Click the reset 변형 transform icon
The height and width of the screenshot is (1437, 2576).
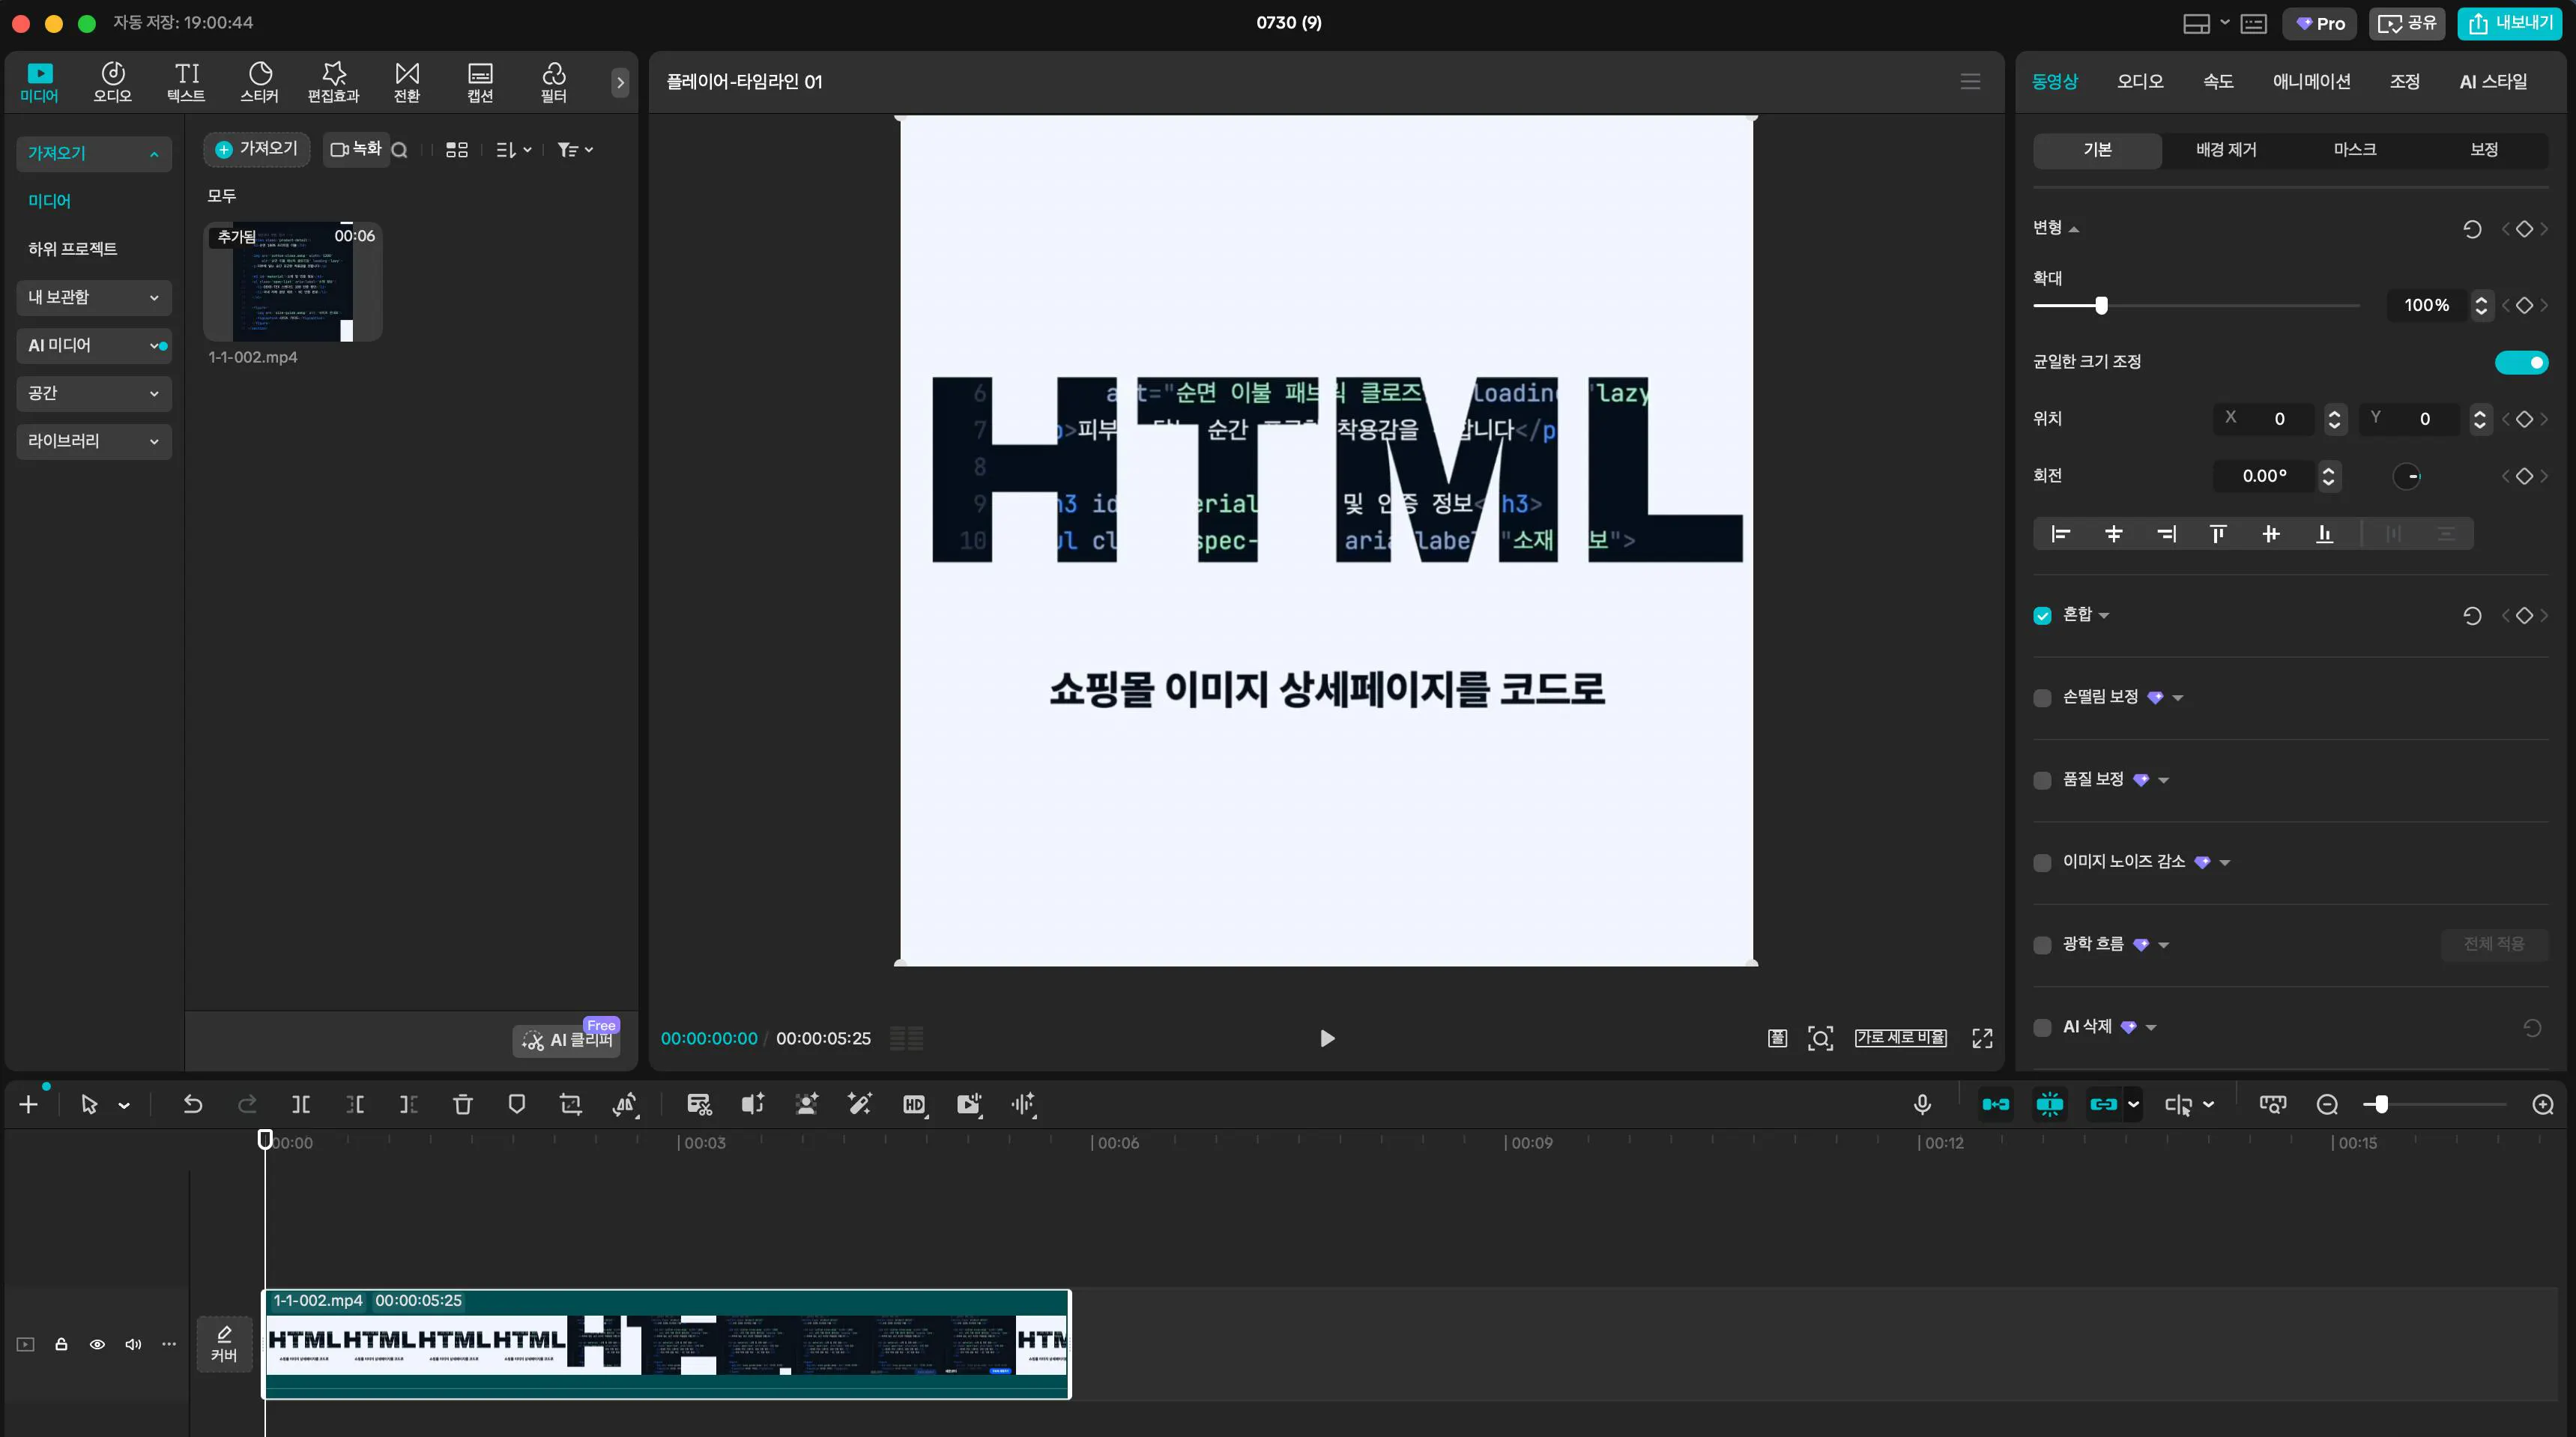(x=2472, y=229)
